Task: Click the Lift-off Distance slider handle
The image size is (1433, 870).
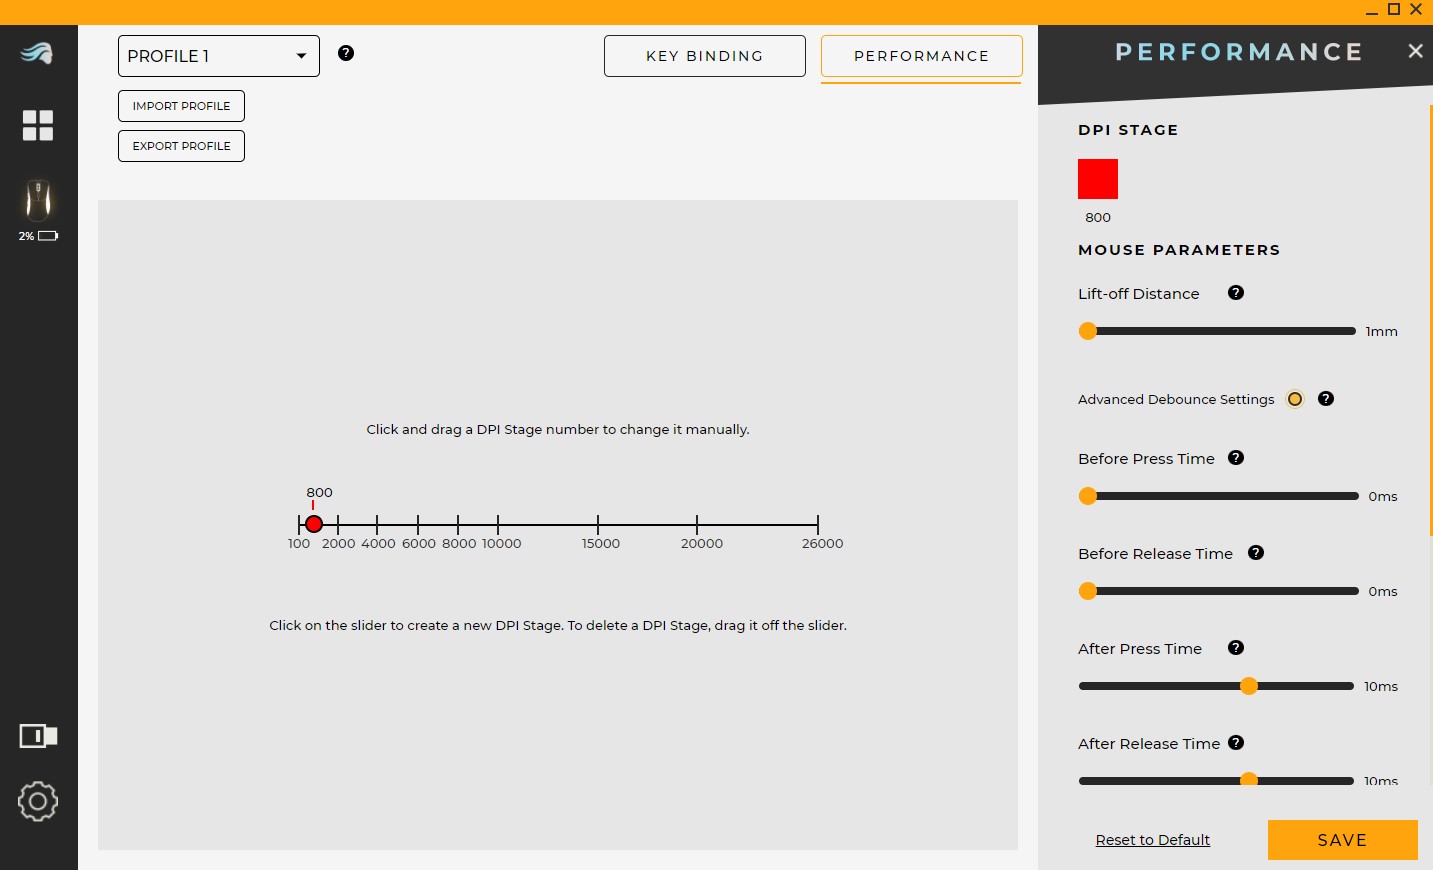Action: (x=1088, y=331)
